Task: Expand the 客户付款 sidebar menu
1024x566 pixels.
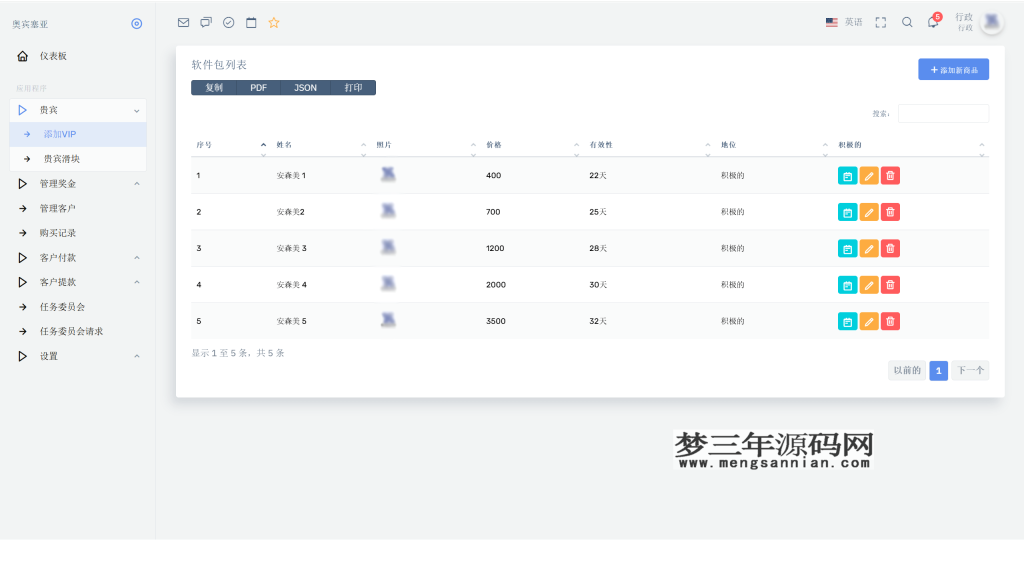Action: tap(78, 258)
